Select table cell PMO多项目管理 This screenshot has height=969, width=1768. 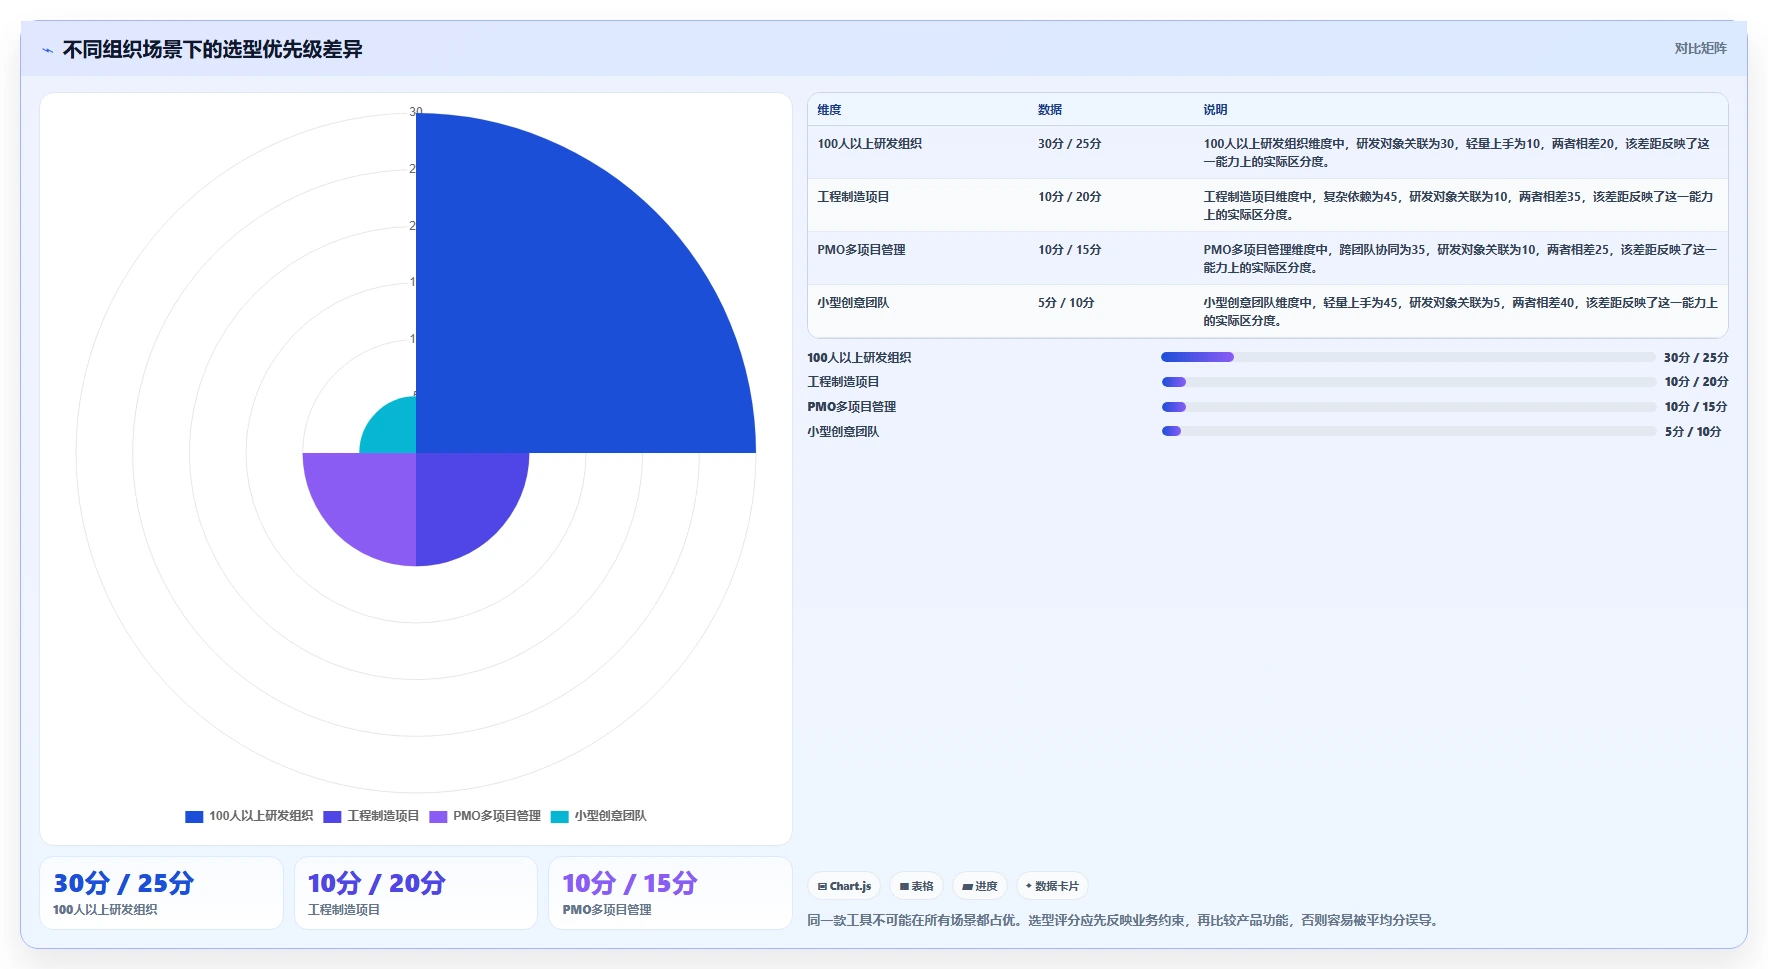pos(861,250)
